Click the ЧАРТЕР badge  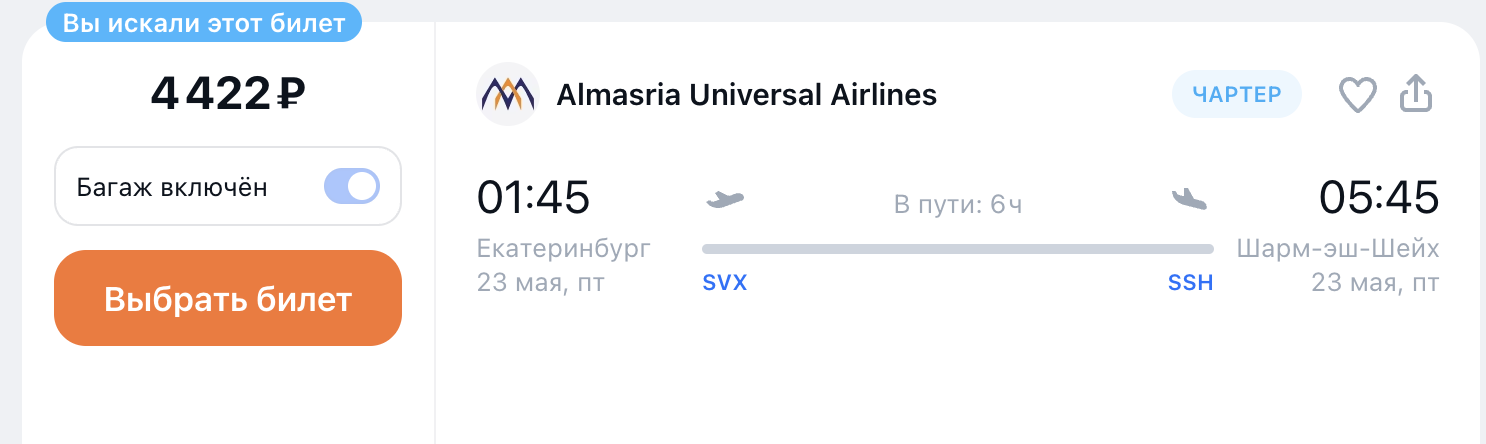point(1237,95)
